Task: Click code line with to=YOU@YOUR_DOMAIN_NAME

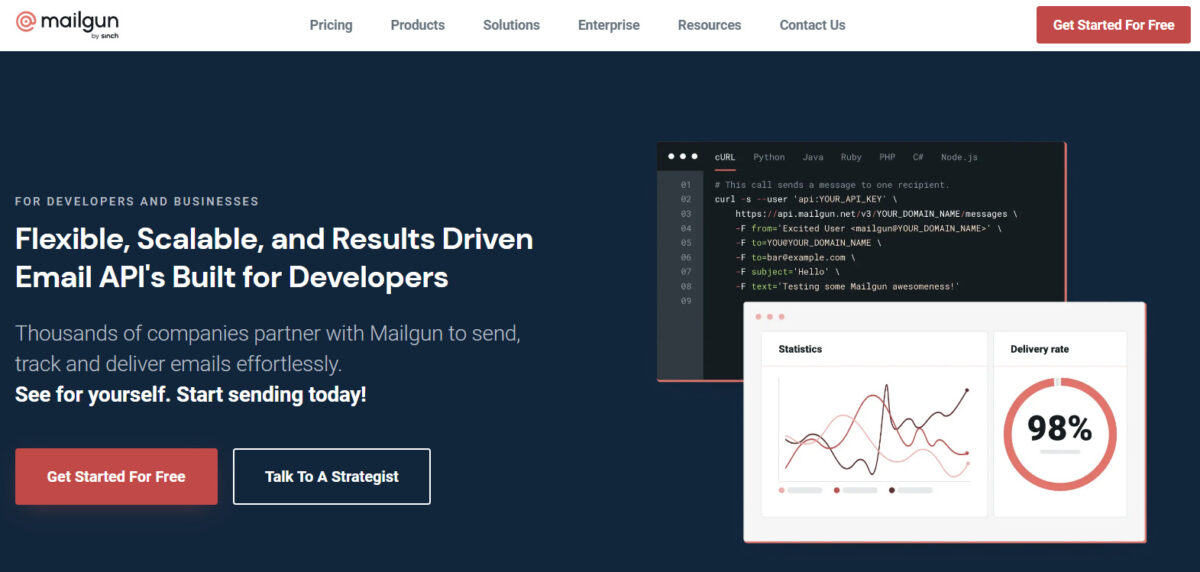Action: click(808, 242)
